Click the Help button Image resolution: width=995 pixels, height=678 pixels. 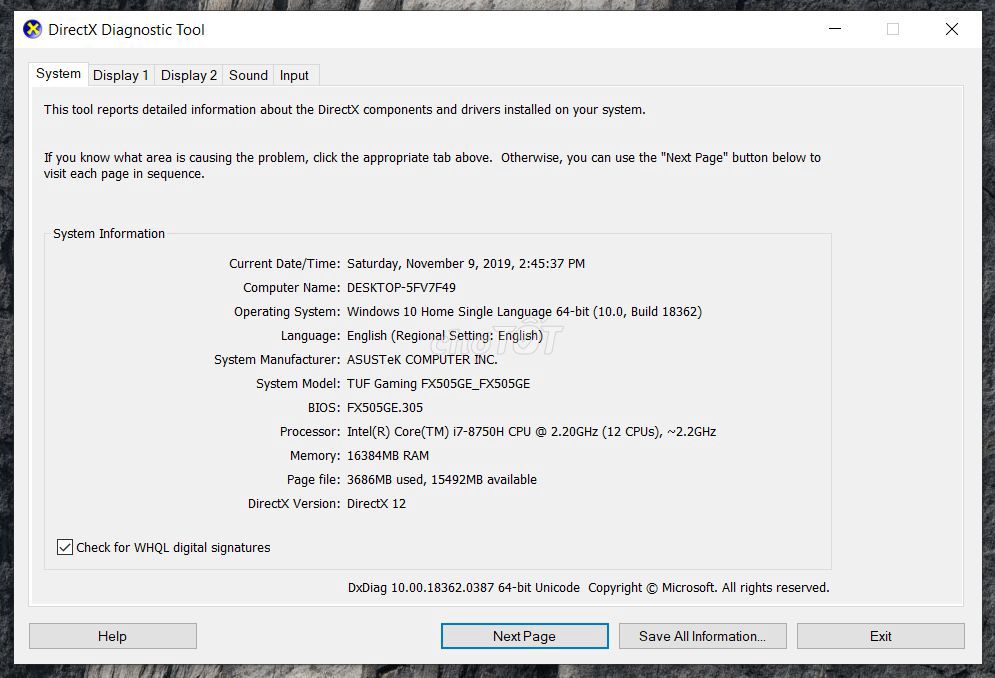coord(112,636)
